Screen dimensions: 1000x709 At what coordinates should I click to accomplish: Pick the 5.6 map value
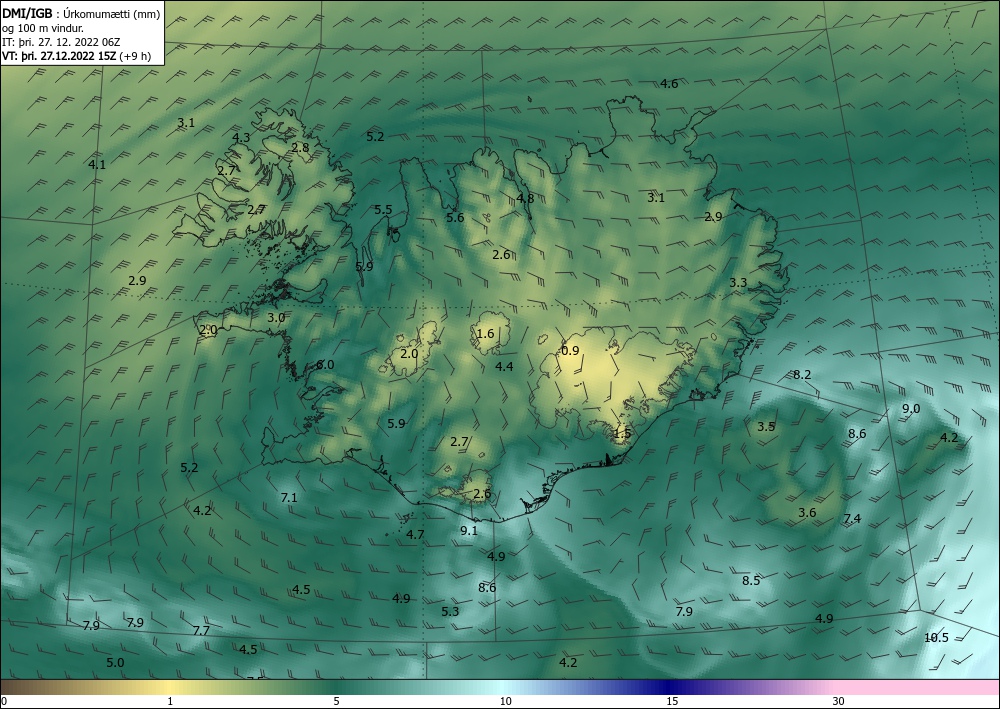(x=455, y=218)
